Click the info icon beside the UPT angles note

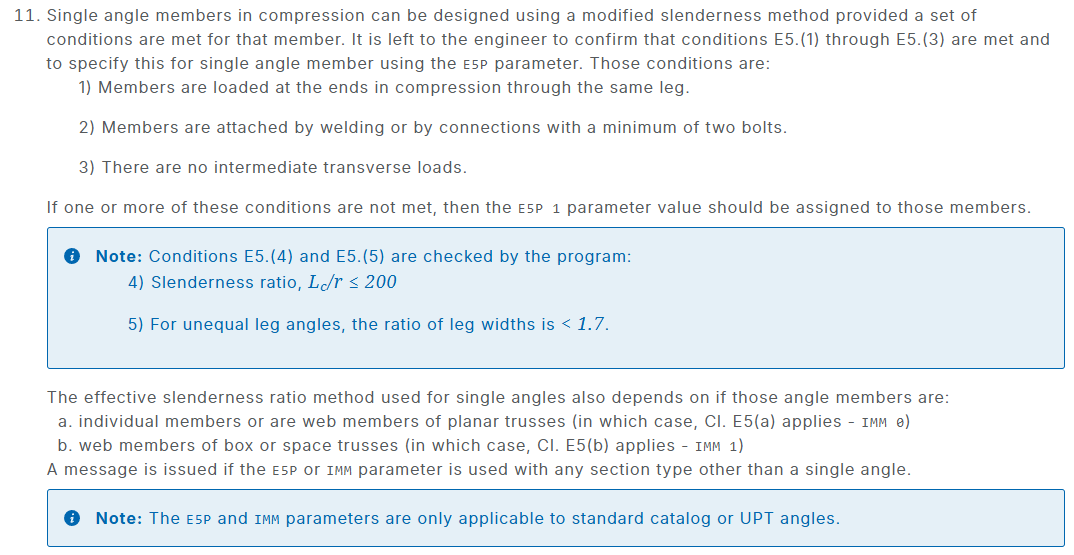pos(72,519)
